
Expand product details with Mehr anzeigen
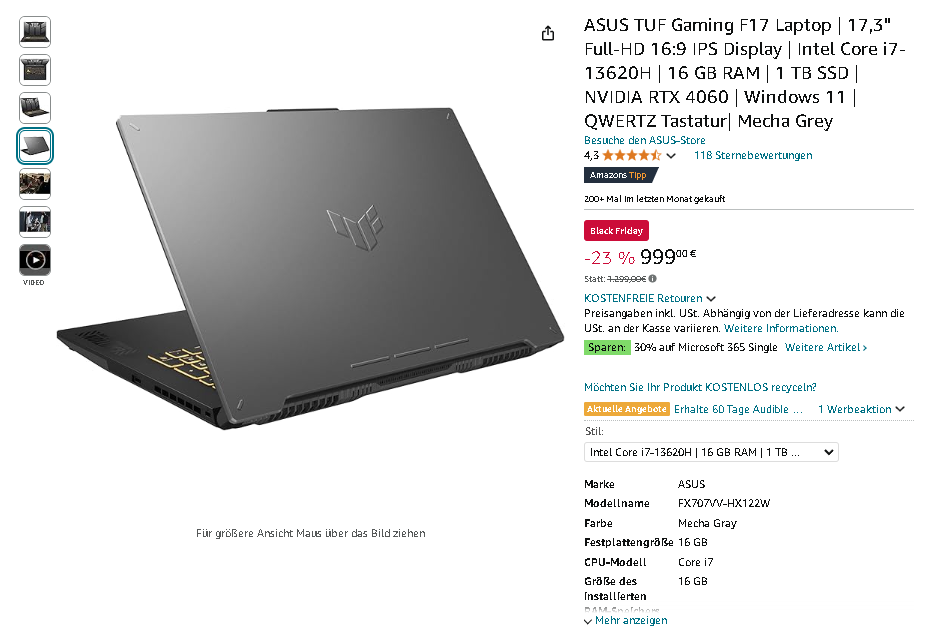point(626,620)
